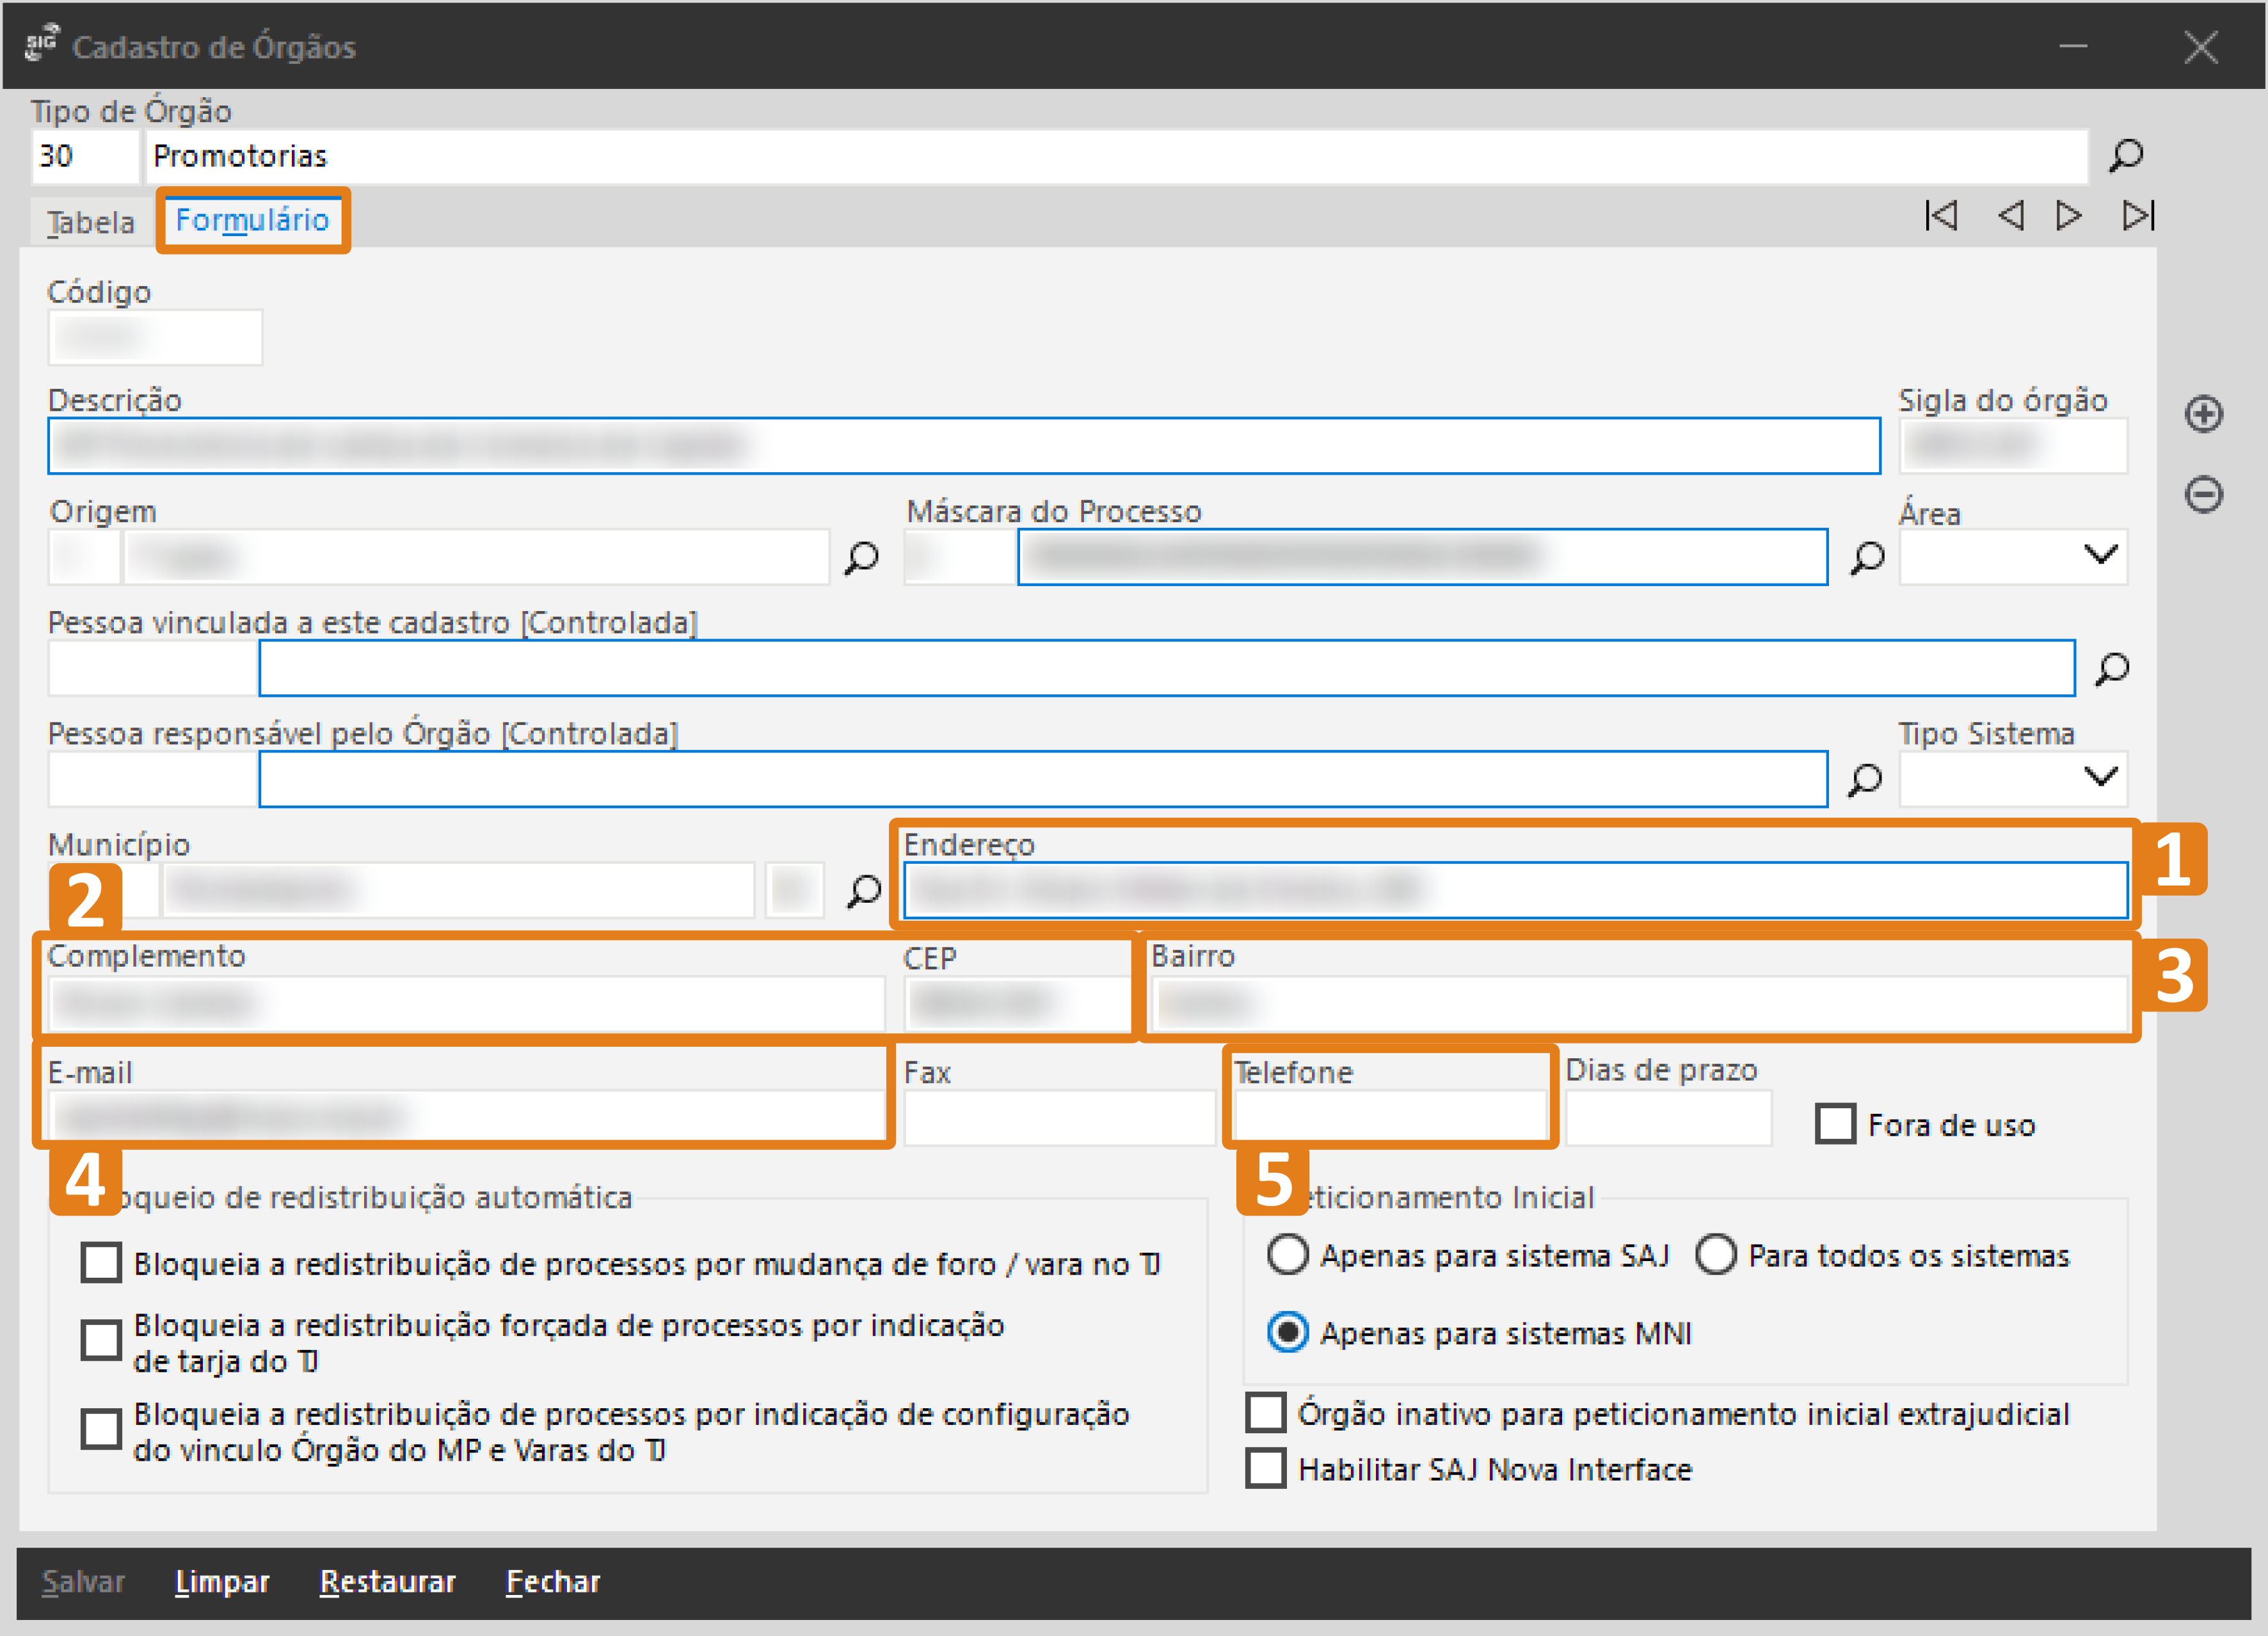
Task: Click the Limpar button
Action: click(222, 1581)
